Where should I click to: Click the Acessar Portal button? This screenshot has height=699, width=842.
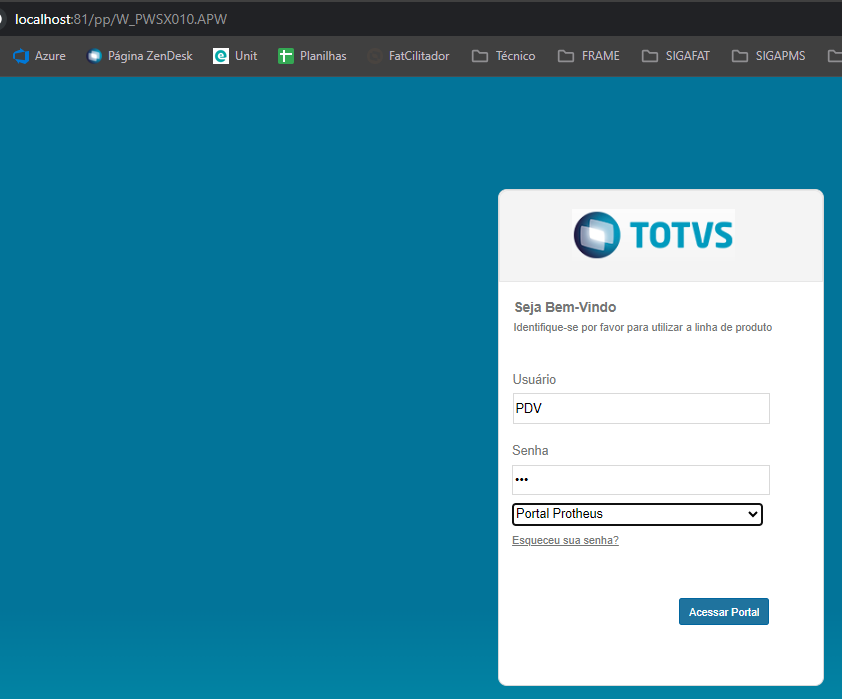[x=724, y=611]
